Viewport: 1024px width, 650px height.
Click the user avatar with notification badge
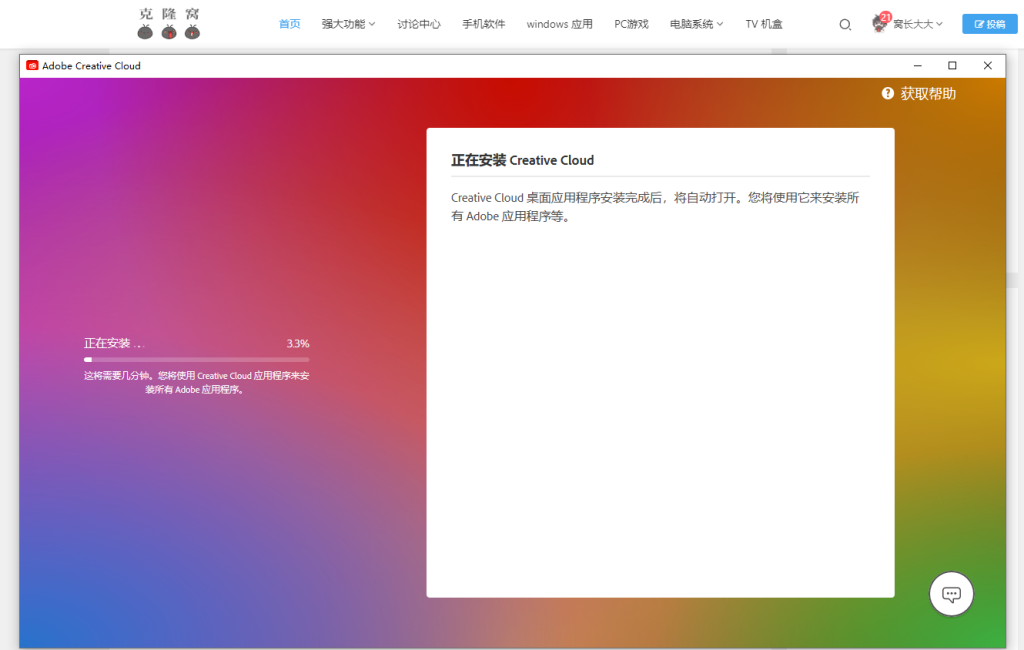[x=880, y=23]
